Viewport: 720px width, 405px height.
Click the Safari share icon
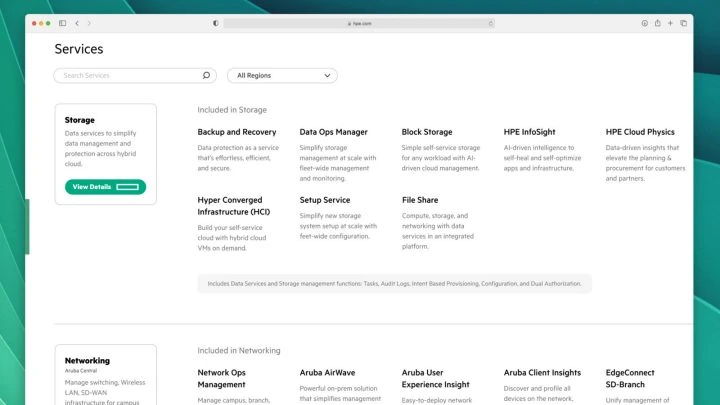(658, 23)
